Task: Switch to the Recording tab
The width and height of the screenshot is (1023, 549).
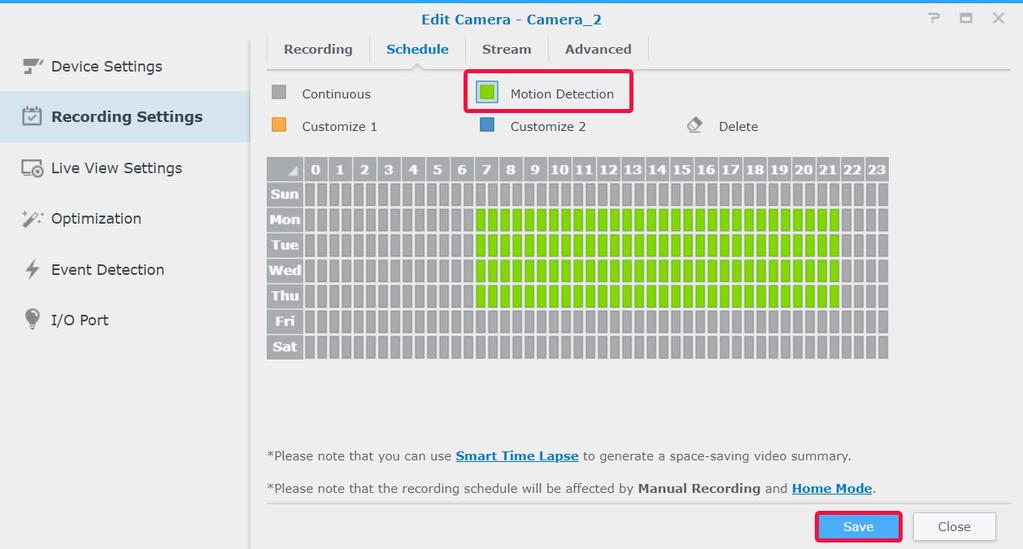Action: (318, 49)
